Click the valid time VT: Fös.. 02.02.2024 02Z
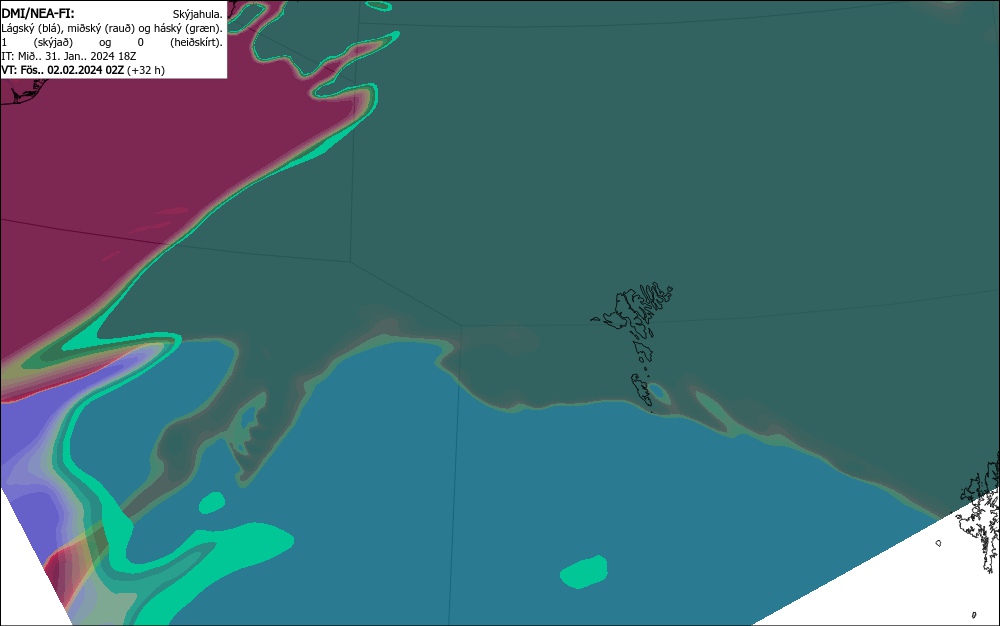Image resolution: width=1000 pixels, height=626 pixels. pos(62,70)
